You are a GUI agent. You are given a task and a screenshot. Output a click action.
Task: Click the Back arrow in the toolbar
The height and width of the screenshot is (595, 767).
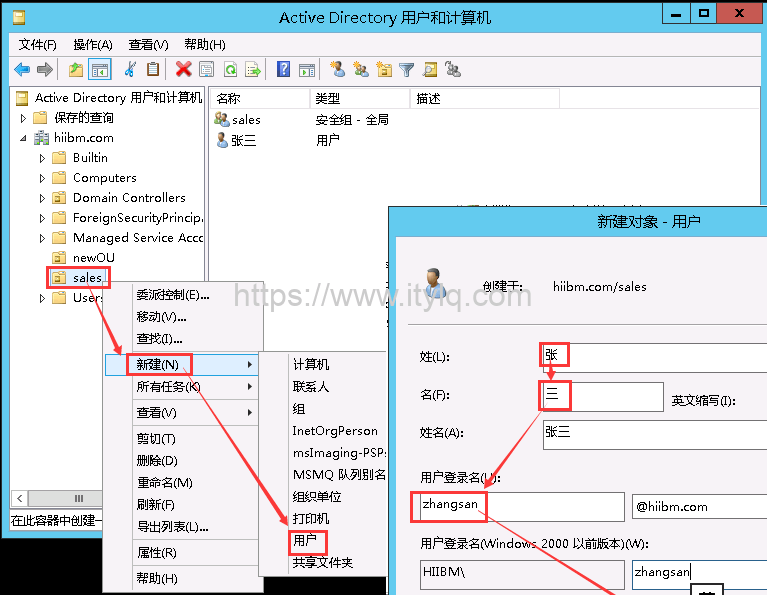point(22,69)
